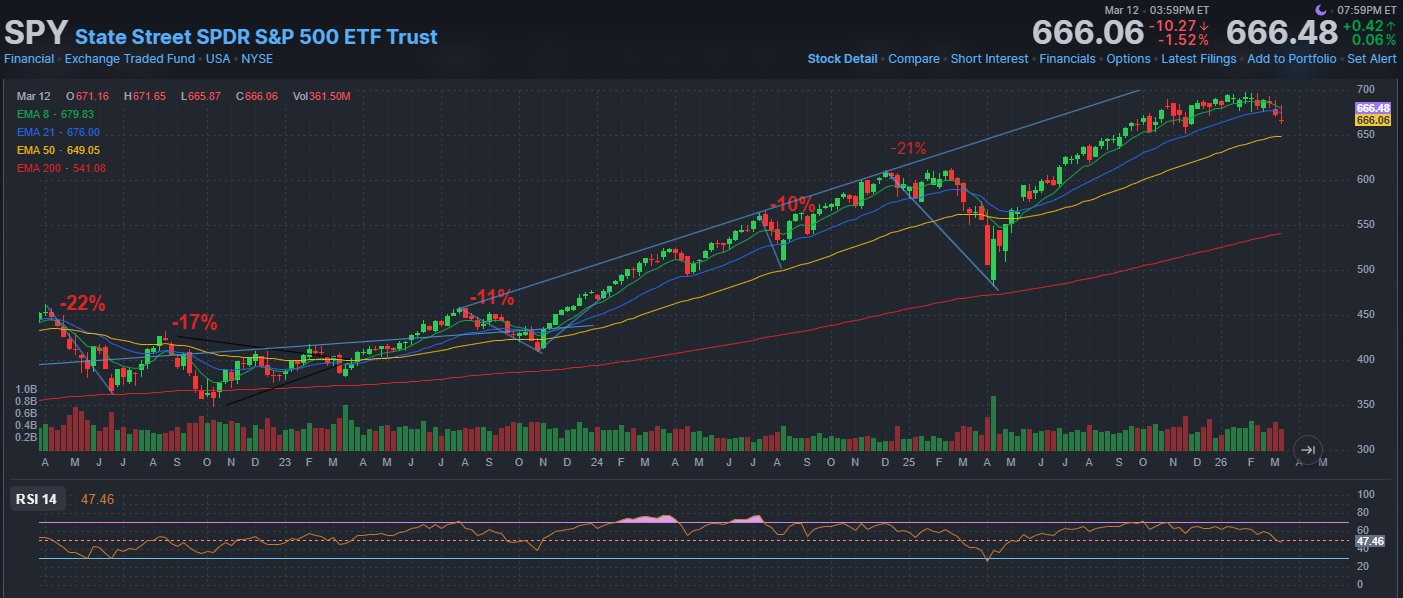Open the Options chain link
This screenshot has width=1403, height=598.
[x=1128, y=58]
